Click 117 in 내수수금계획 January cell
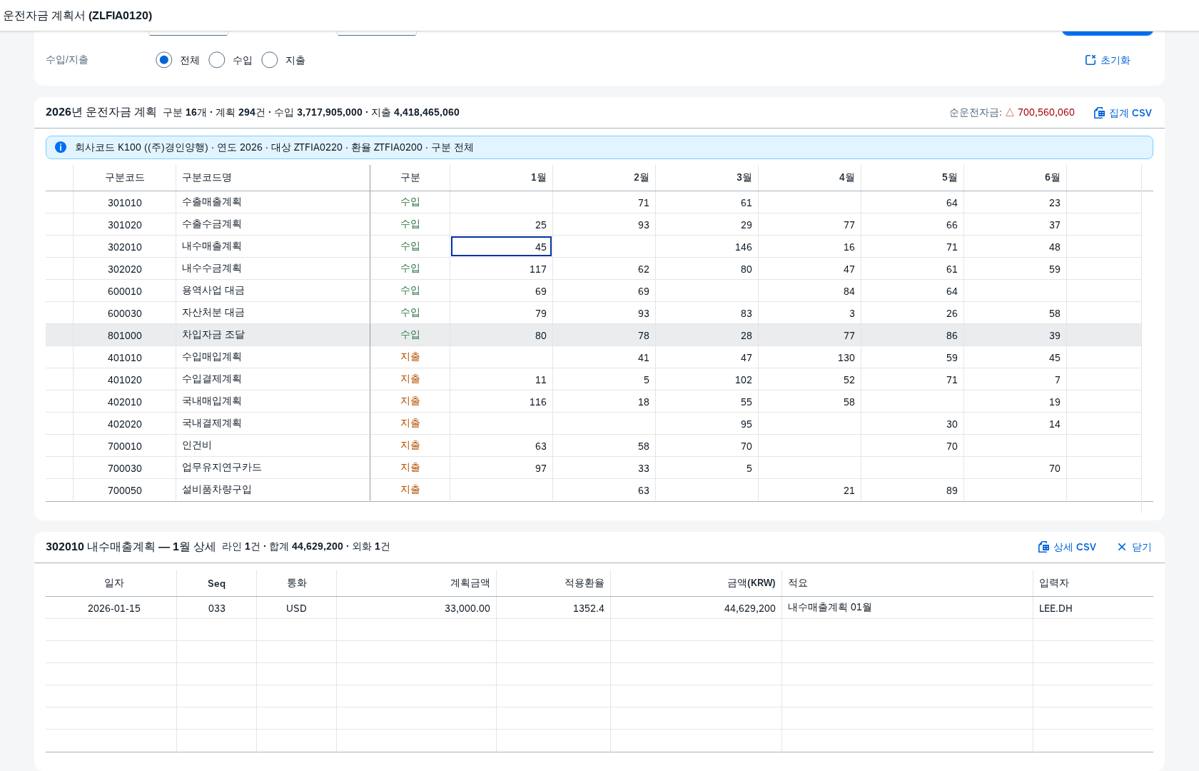This screenshot has height=771, width=1199. (538, 269)
